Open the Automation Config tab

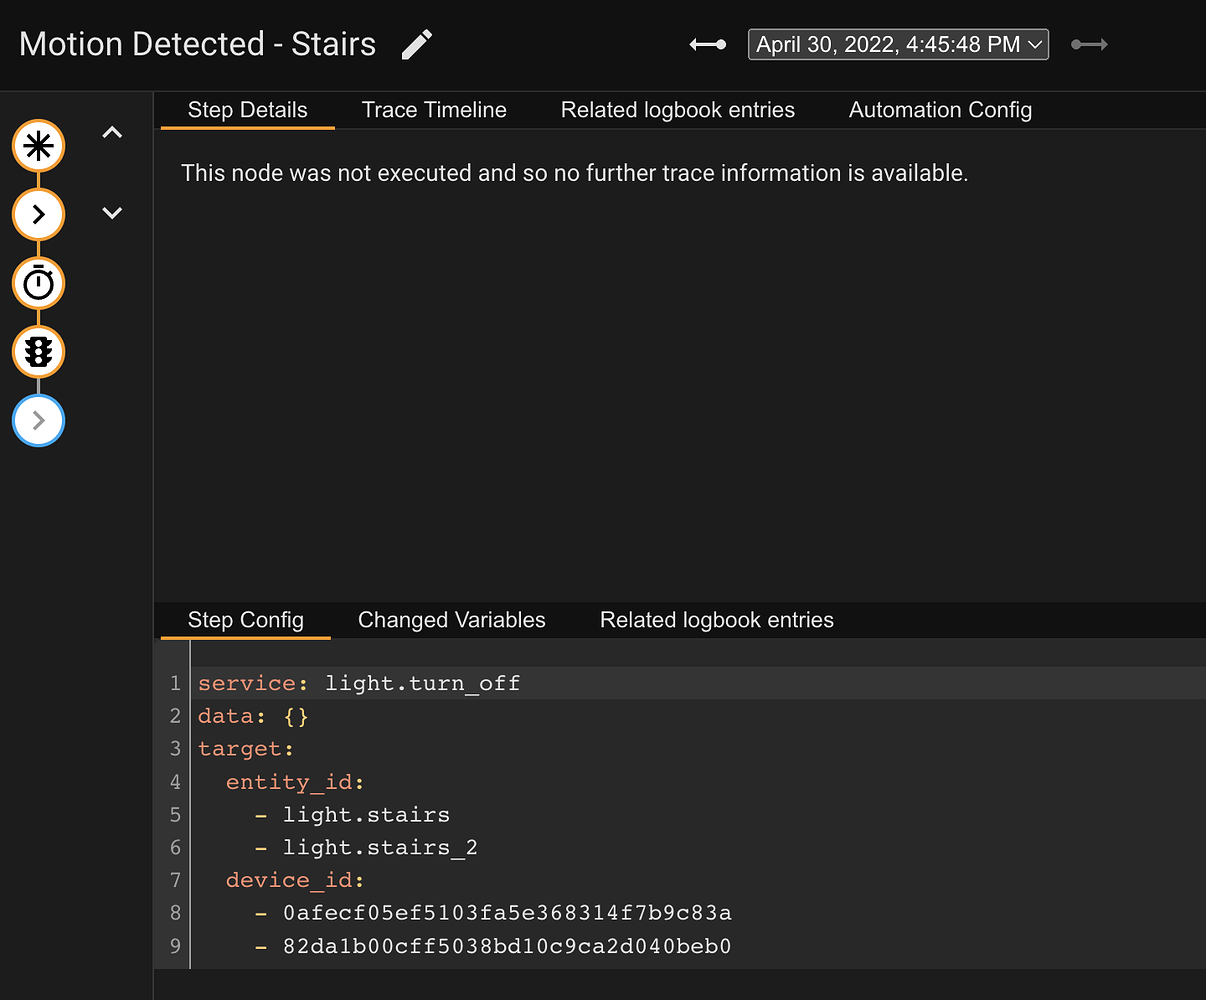(x=940, y=110)
